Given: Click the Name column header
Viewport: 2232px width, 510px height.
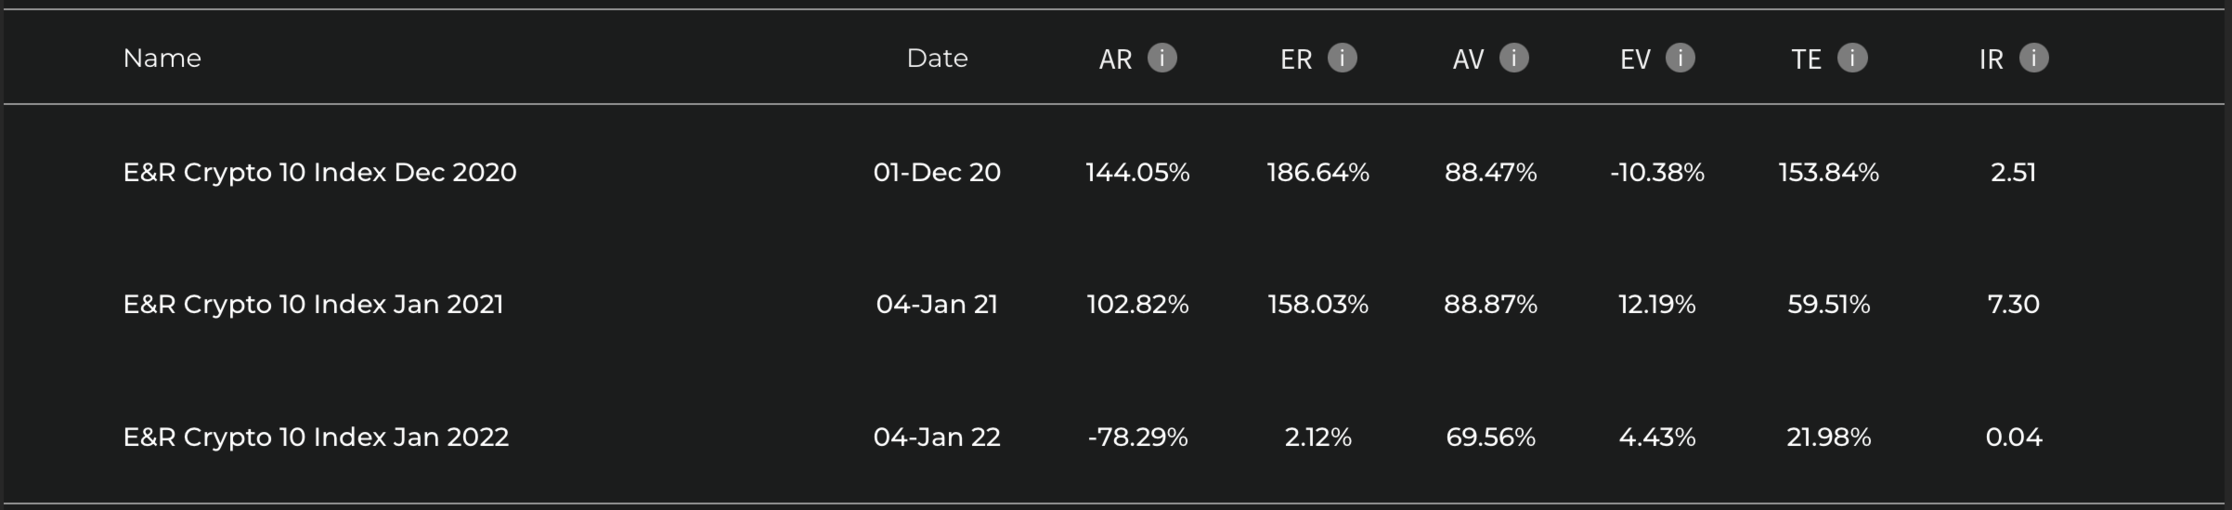Looking at the screenshot, I should 162,58.
